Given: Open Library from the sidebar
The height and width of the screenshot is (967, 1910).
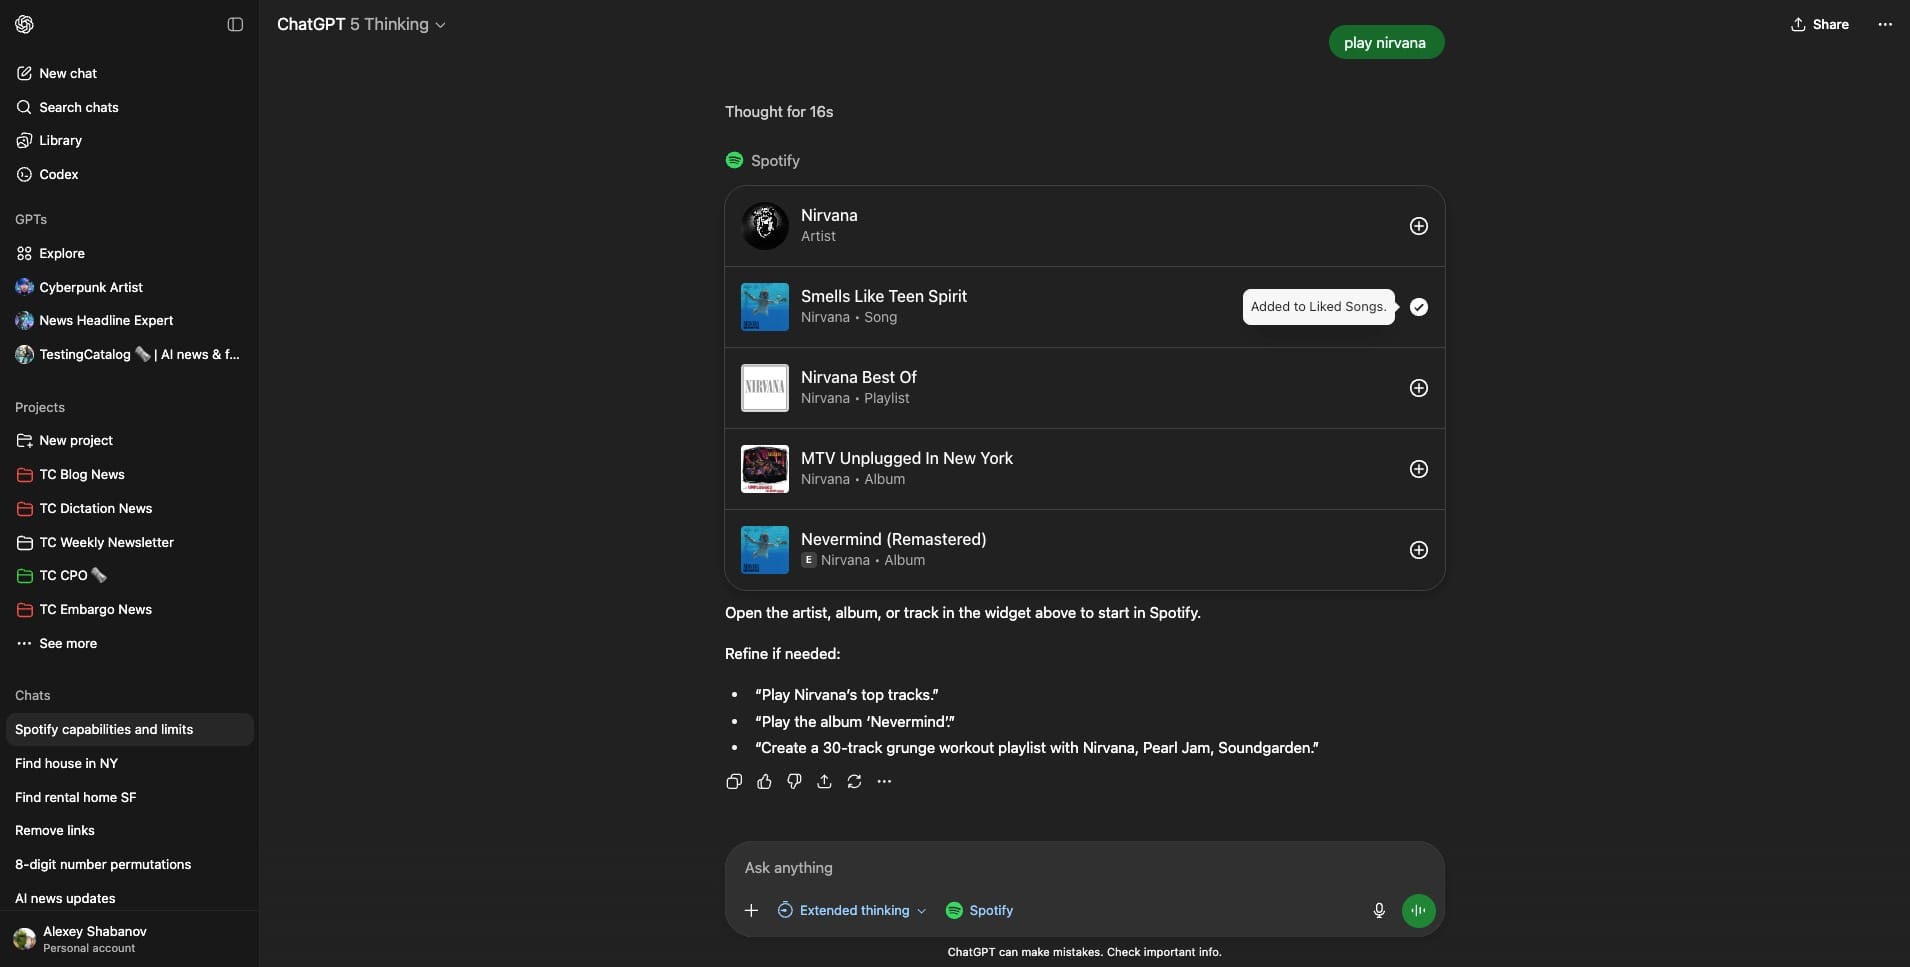Looking at the screenshot, I should tap(60, 140).
